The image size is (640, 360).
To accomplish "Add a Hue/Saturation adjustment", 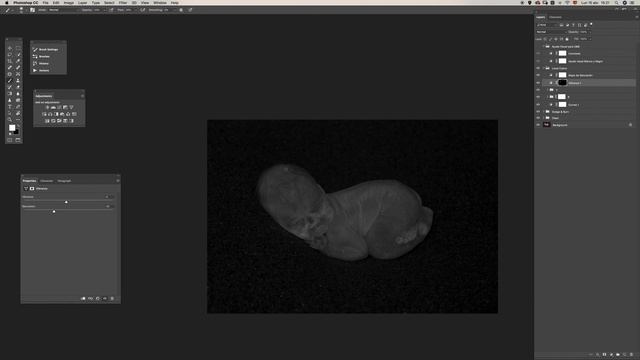I will coord(44,114).
